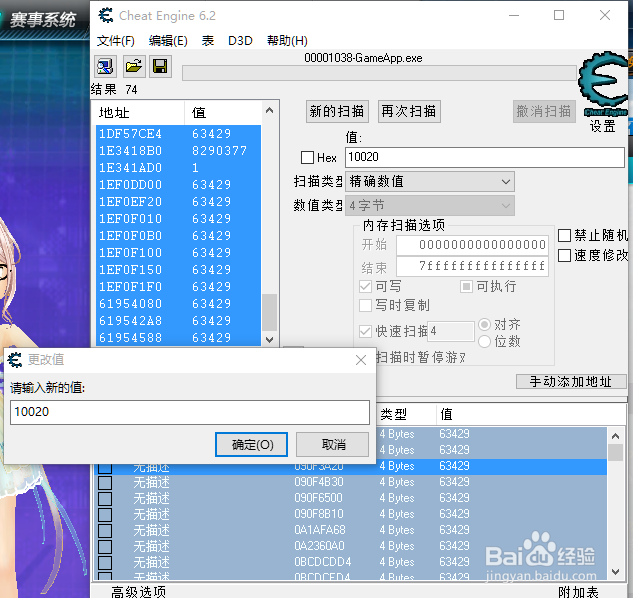The image size is (633, 598).
Task: Select result address 1E3418B0
Action: (130, 151)
